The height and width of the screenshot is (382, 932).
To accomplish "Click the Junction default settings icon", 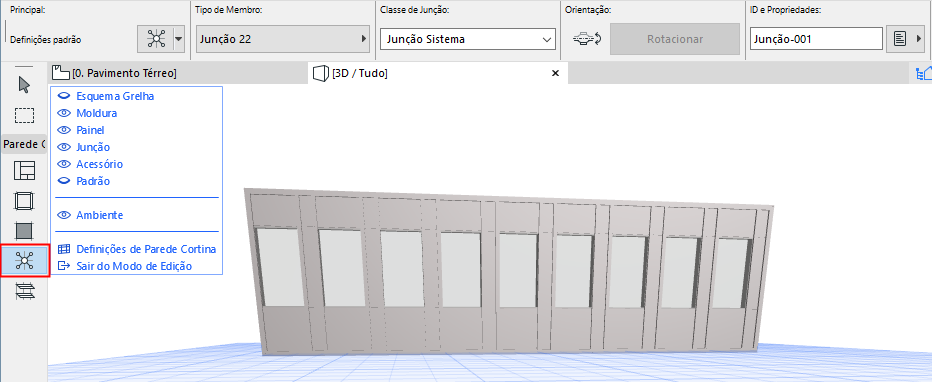I will (156, 40).
